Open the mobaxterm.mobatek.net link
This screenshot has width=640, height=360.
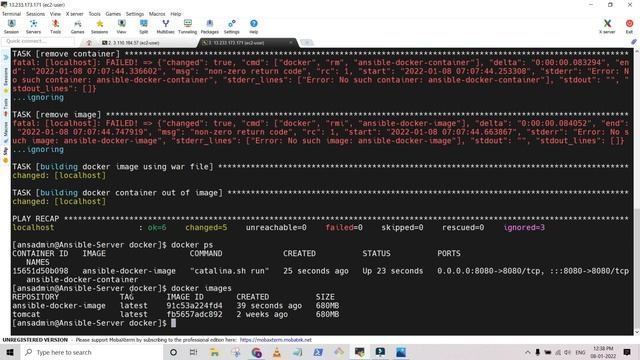(x=276, y=340)
